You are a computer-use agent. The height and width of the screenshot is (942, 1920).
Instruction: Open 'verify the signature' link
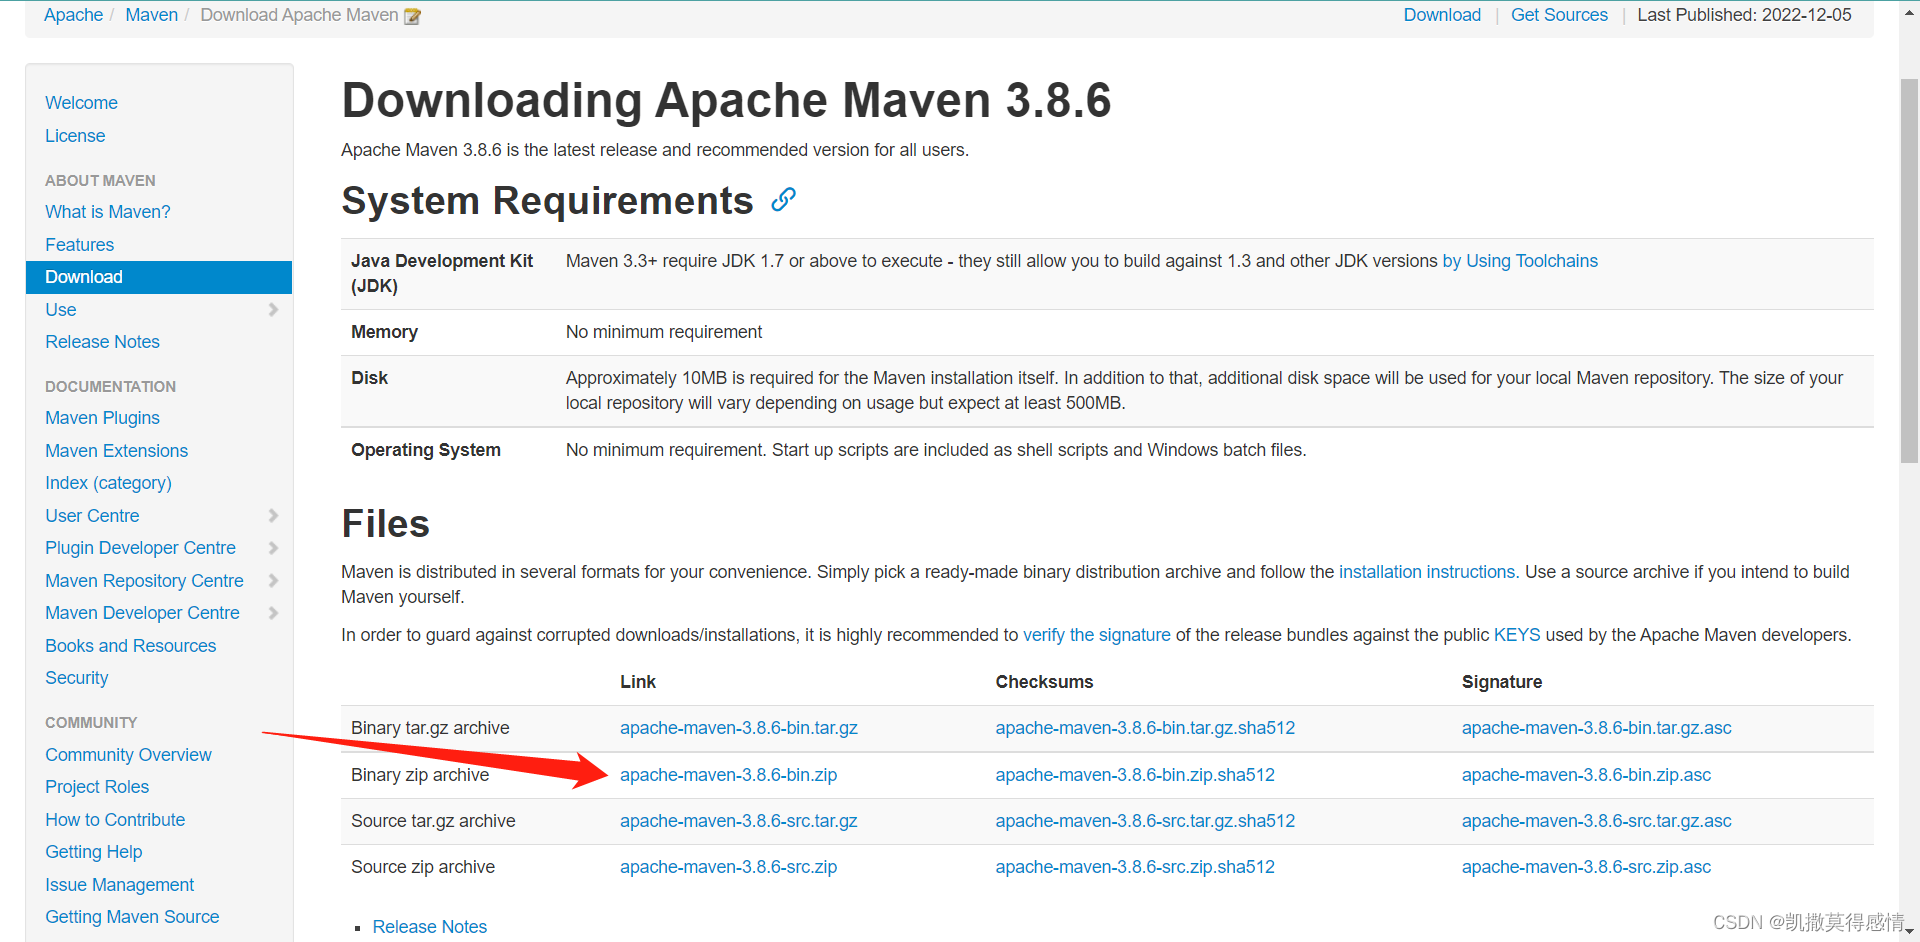[1096, 635]
